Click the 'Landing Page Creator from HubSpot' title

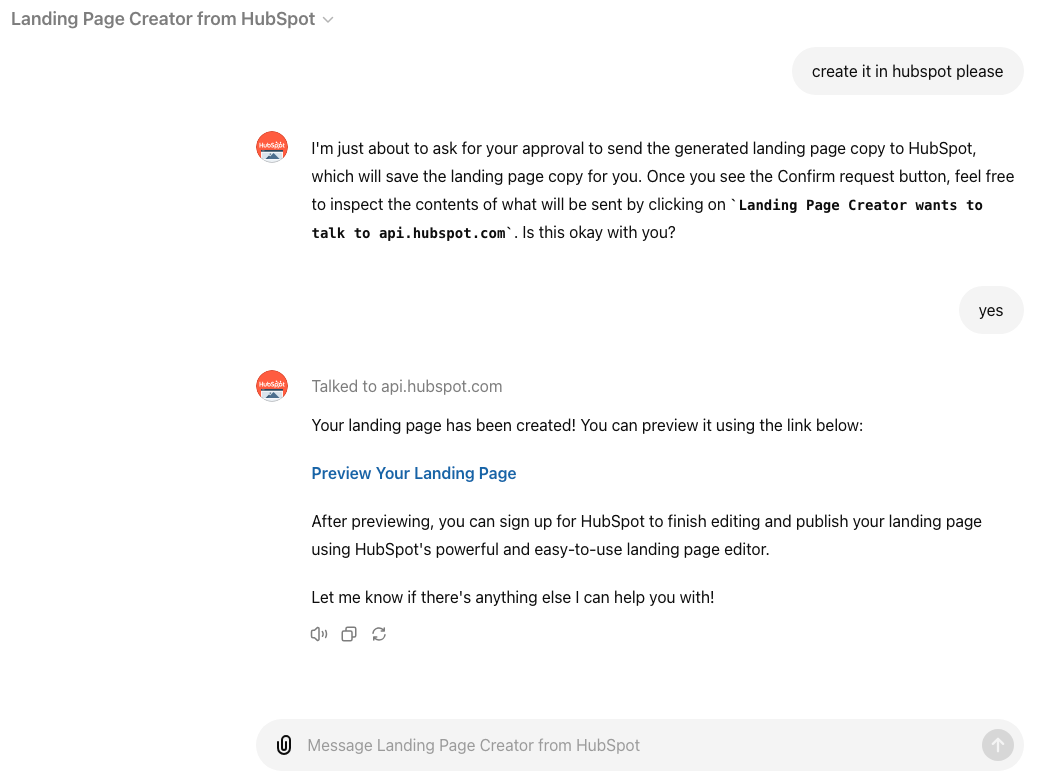click(x=163, y=18)
